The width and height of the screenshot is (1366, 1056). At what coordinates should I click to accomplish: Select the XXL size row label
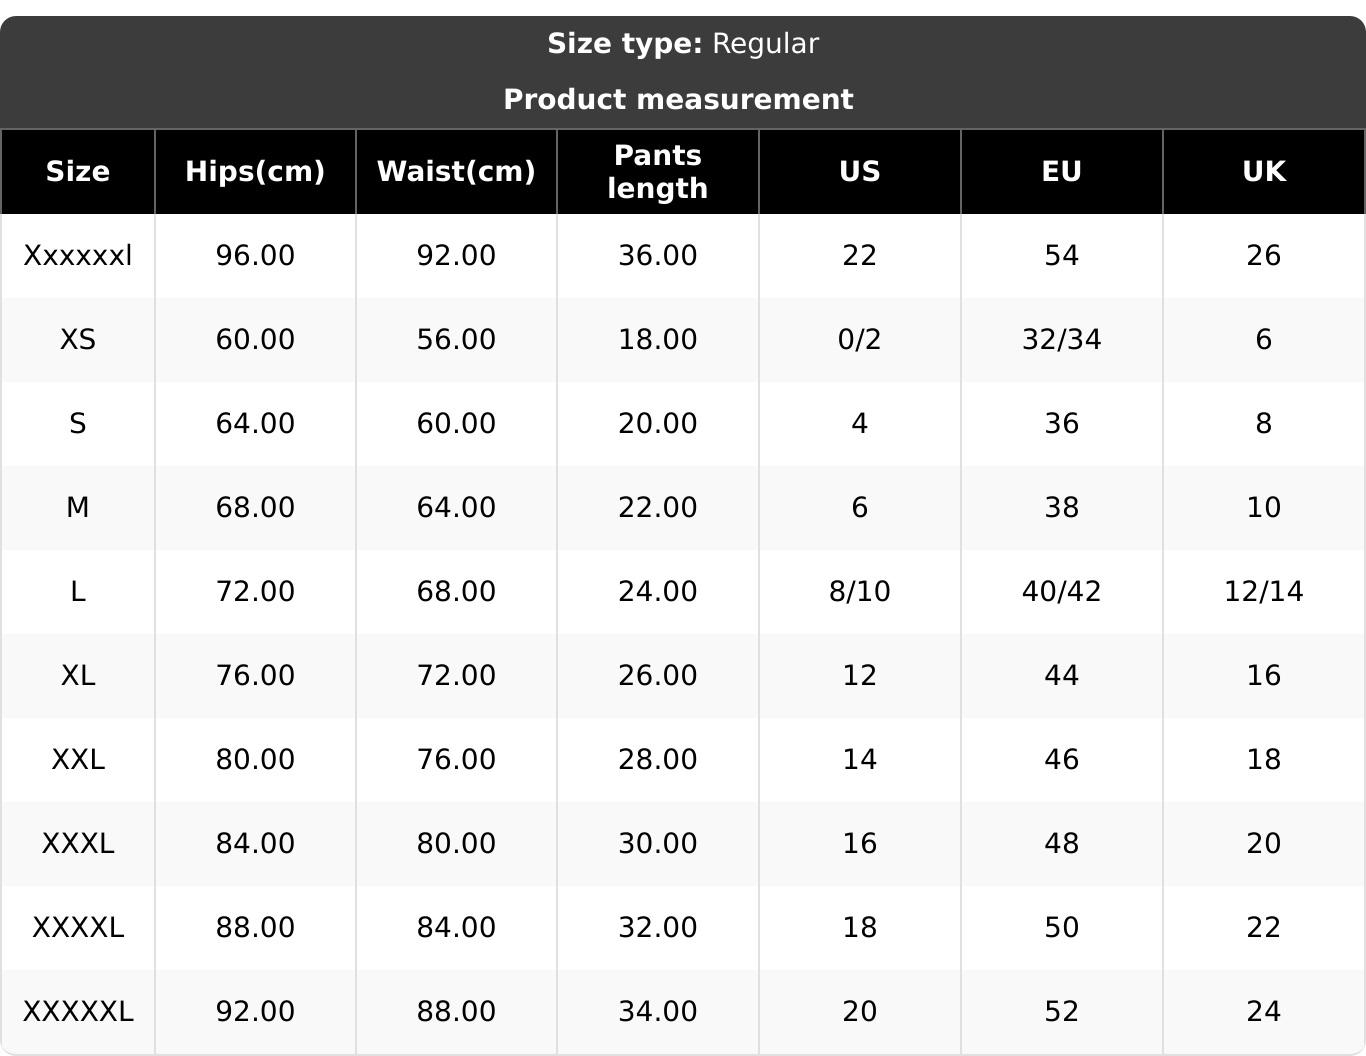(x=78, y=760)
